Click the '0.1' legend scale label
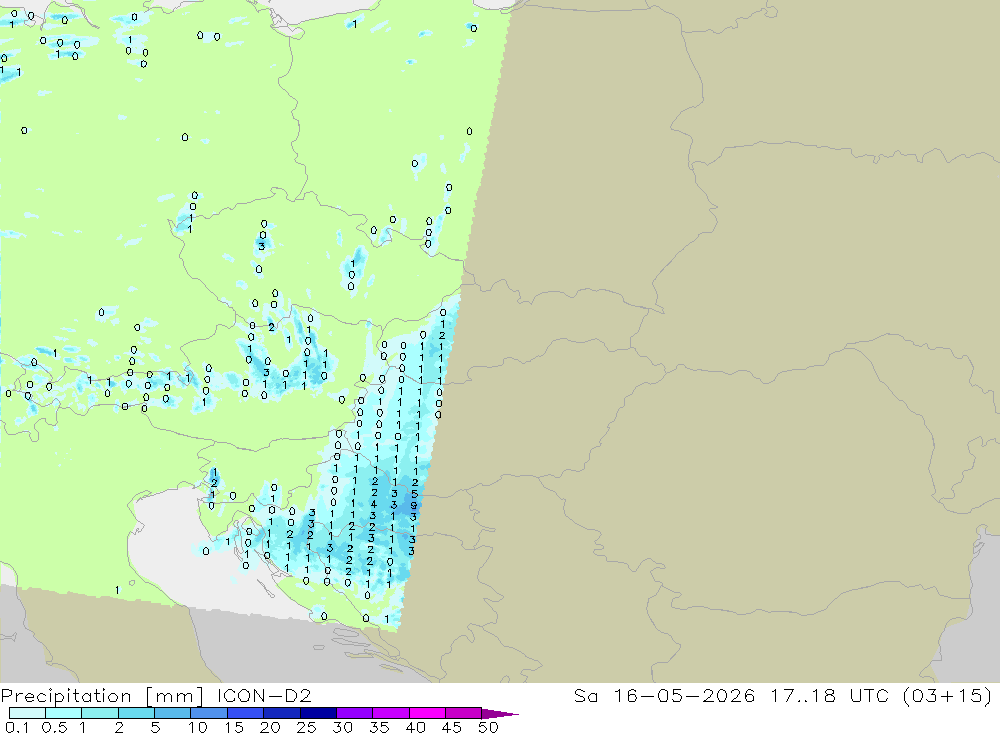The image size is (1000, 733). 17,727
